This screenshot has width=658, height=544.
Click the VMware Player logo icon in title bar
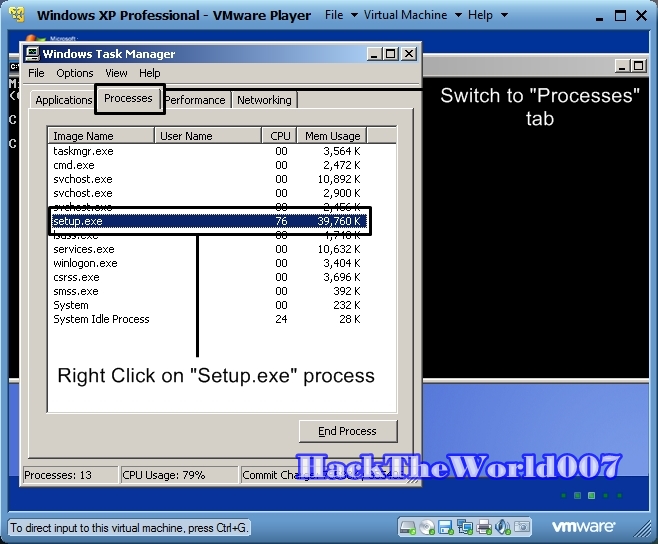[x=17, y=15]
